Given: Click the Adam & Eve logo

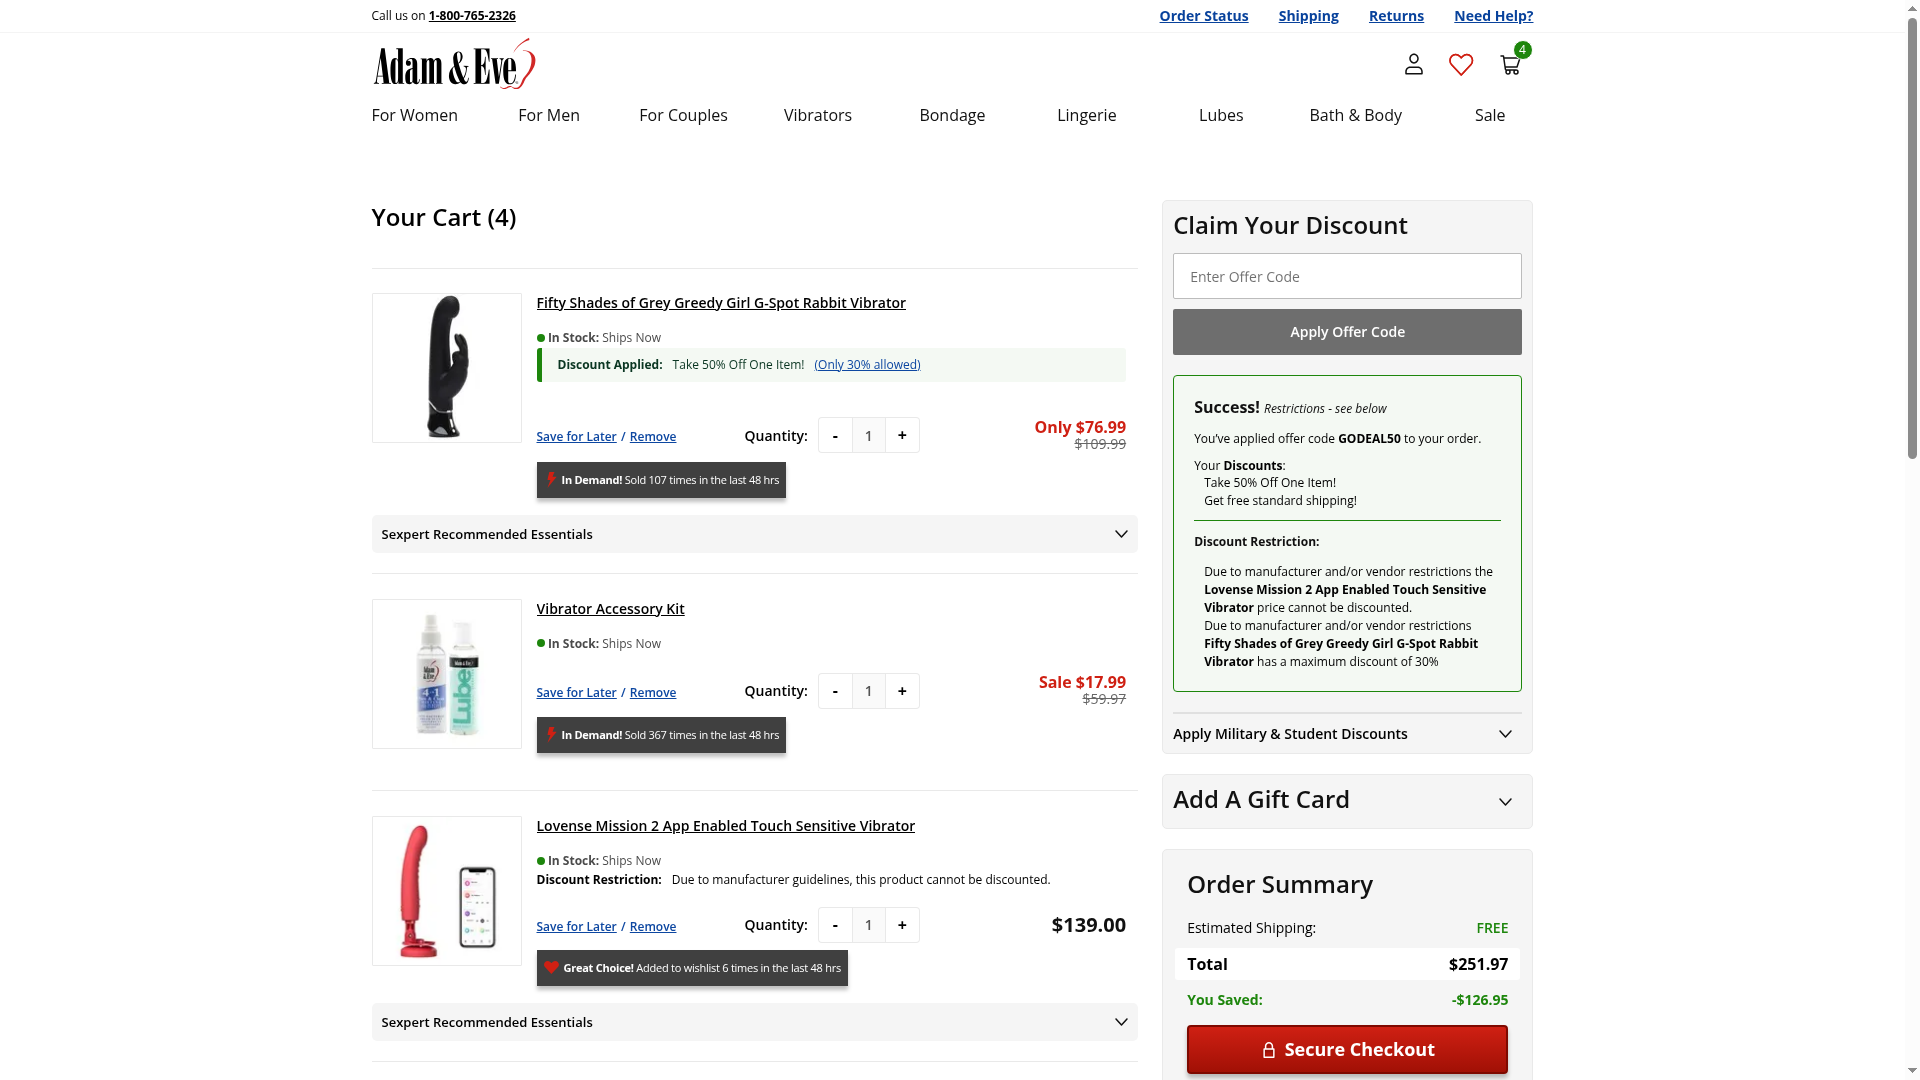Looking at the screenshot, I should [x=454, y=64].
